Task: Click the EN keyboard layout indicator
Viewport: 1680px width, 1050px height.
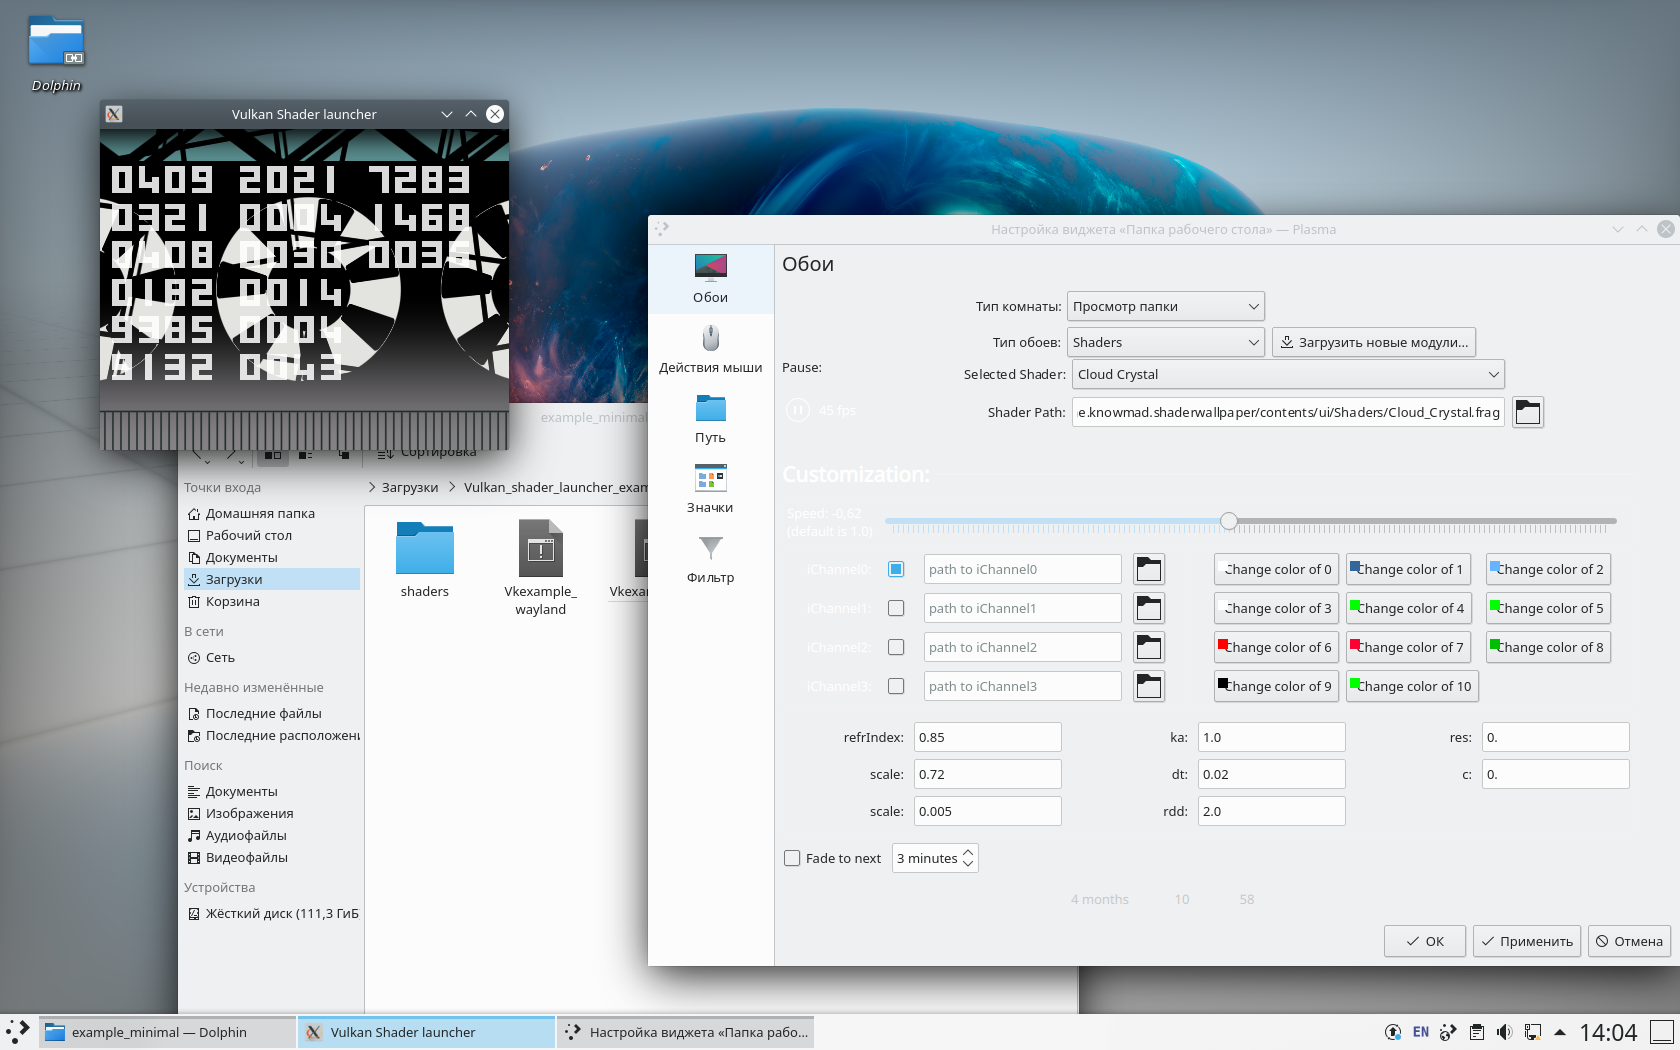Action: click(1420, 1032)
